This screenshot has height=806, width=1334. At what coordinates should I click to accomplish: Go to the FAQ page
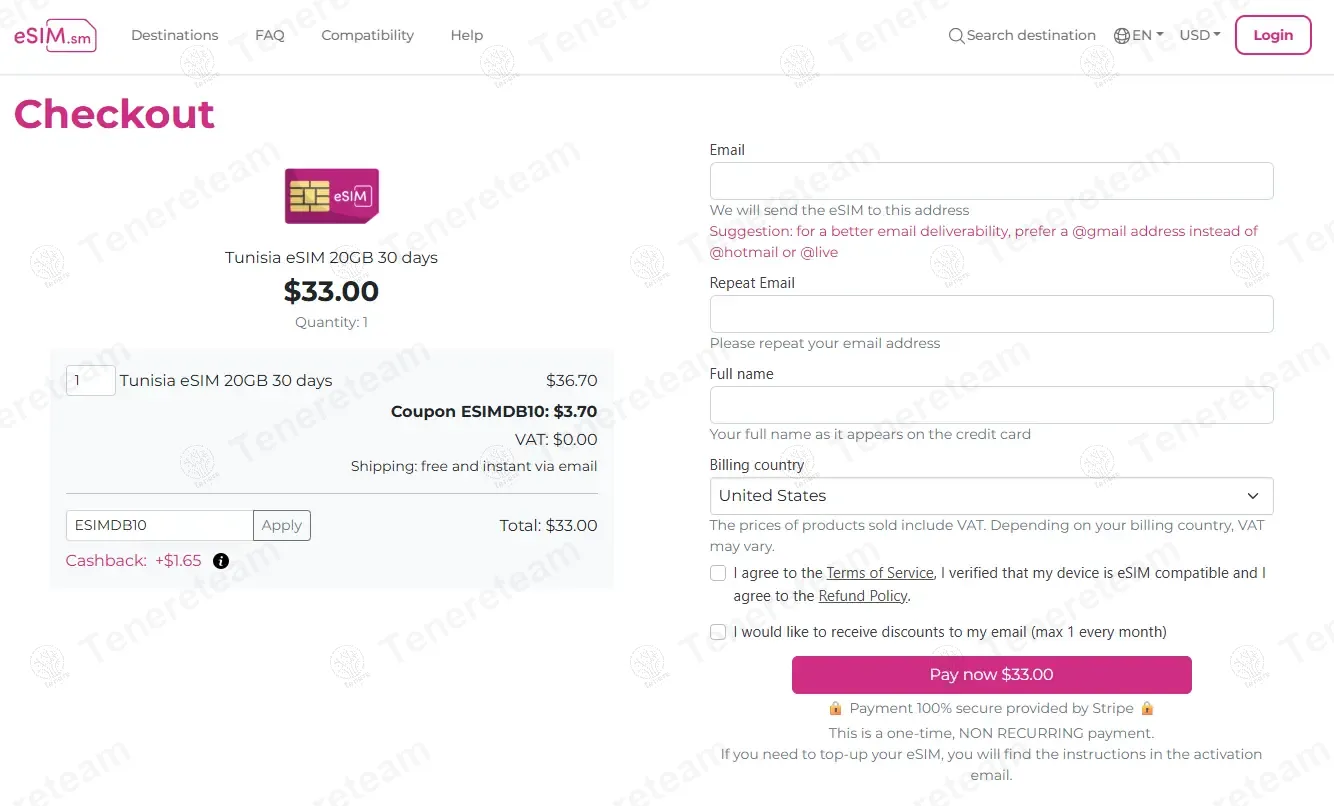click(270, 35)
